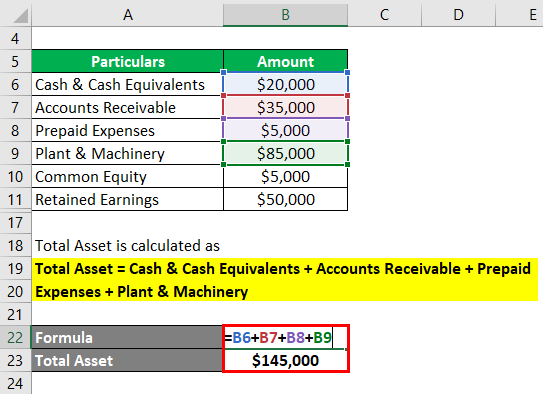
Task: Select the gray Formula label cell
Action: [x=127, y=338]
